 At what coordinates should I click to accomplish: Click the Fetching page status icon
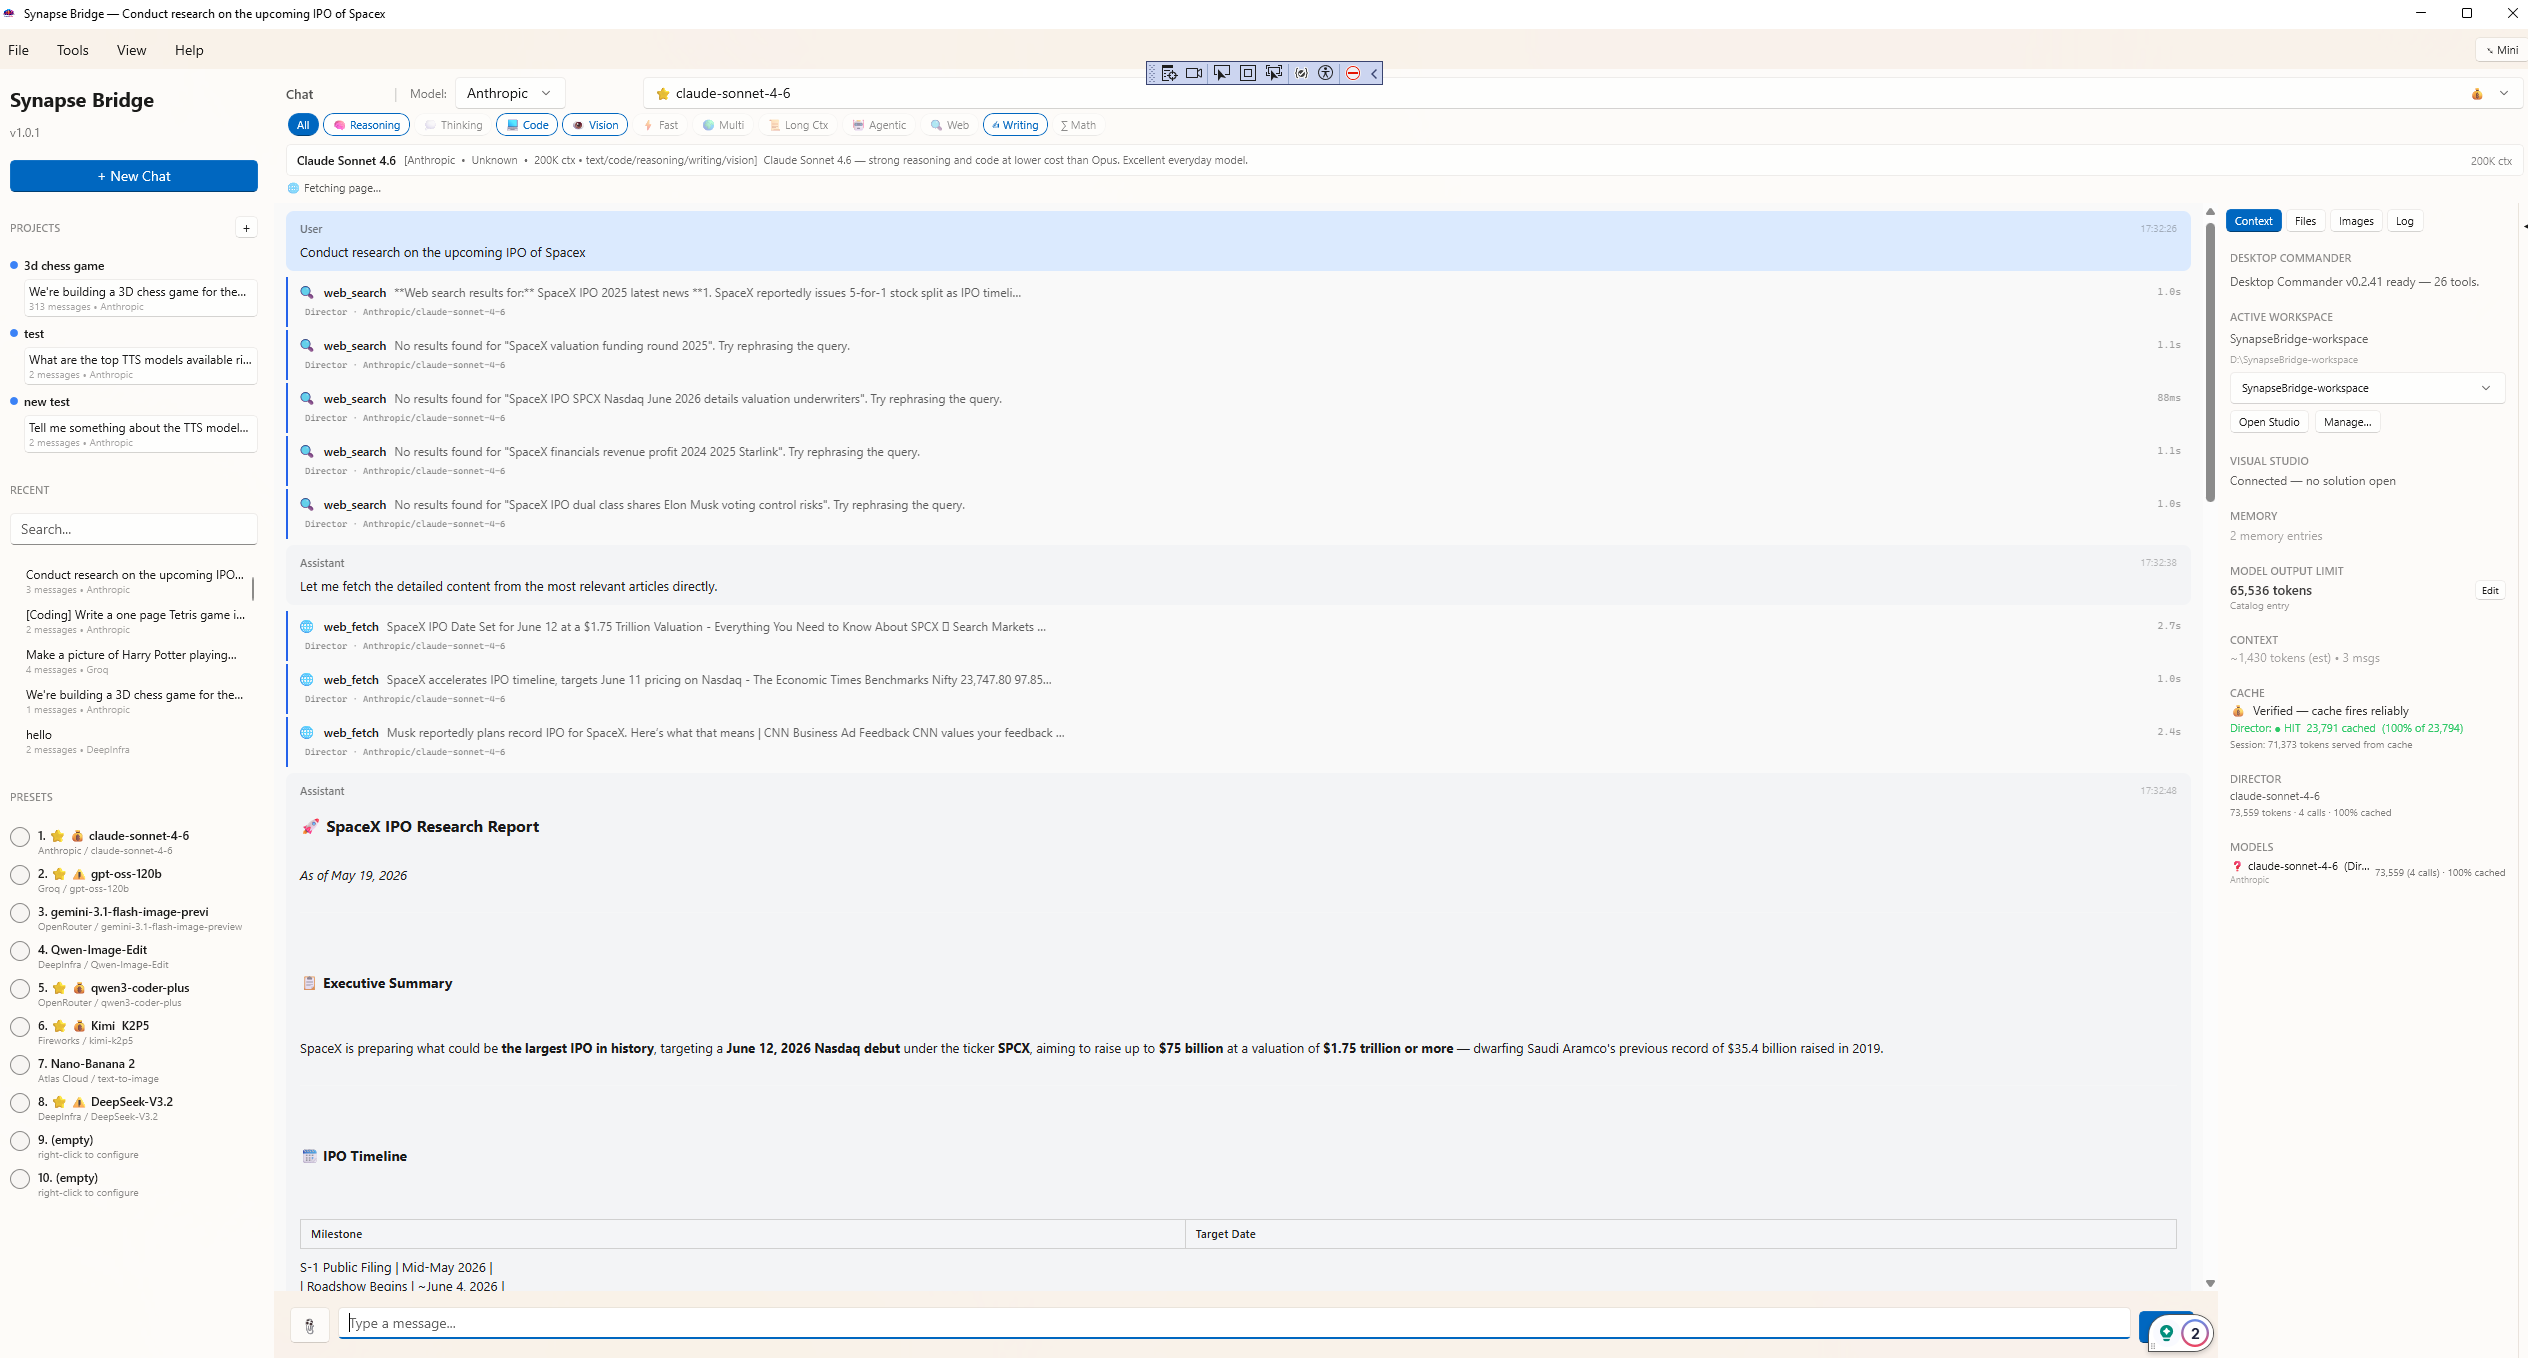(293, 188)
